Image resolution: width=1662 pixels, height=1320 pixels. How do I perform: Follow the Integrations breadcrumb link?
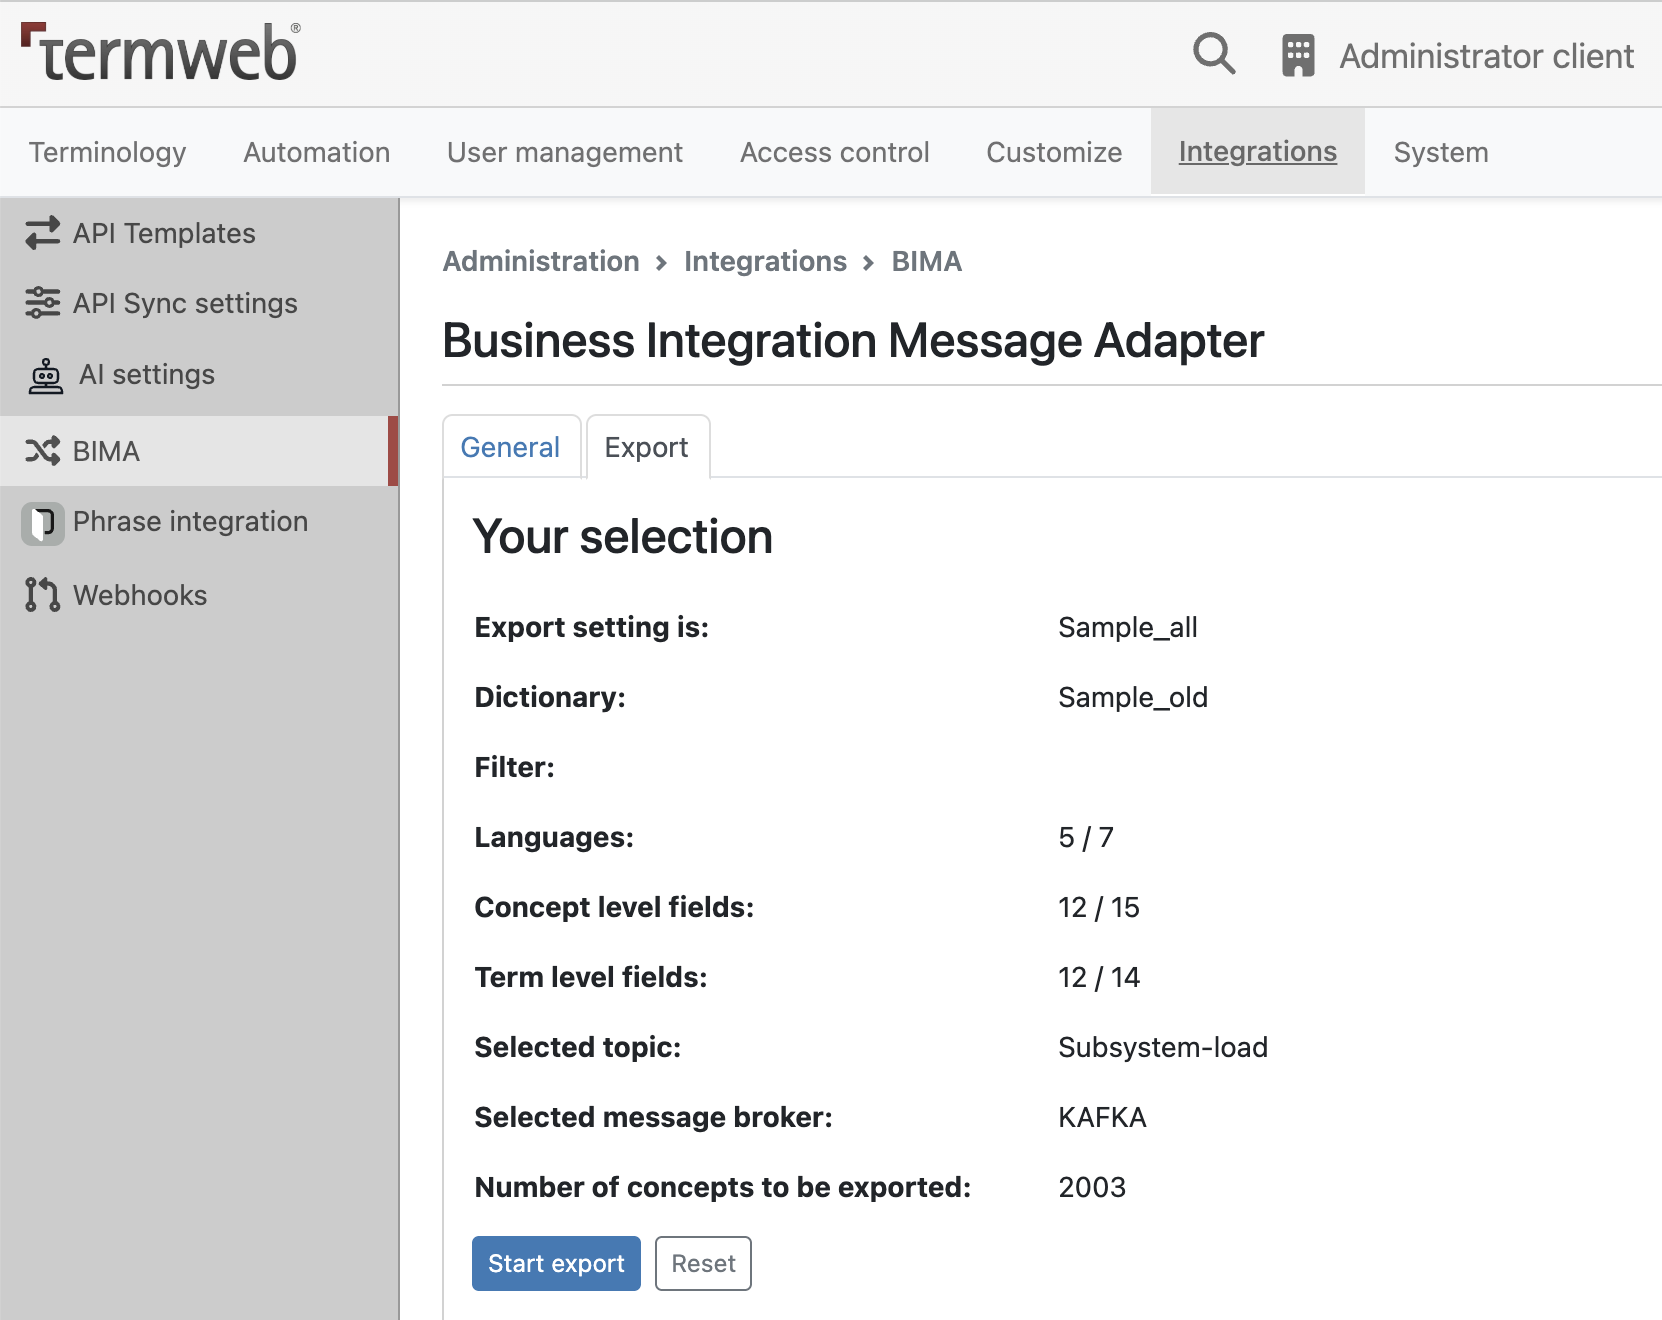click(766, 261)
